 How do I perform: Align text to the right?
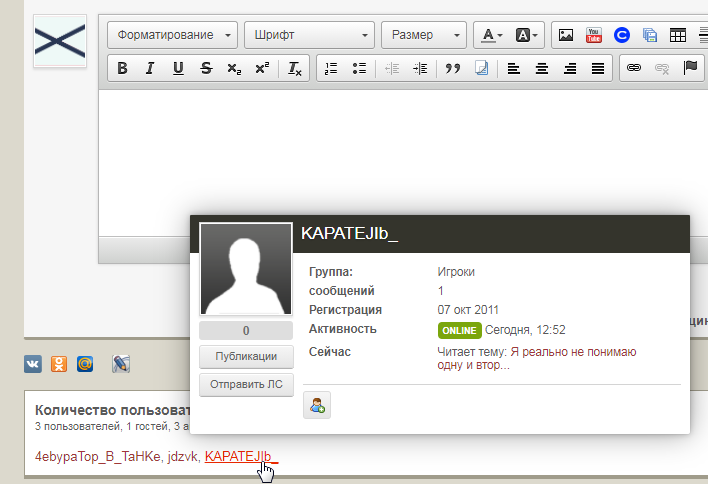[570, 68]
